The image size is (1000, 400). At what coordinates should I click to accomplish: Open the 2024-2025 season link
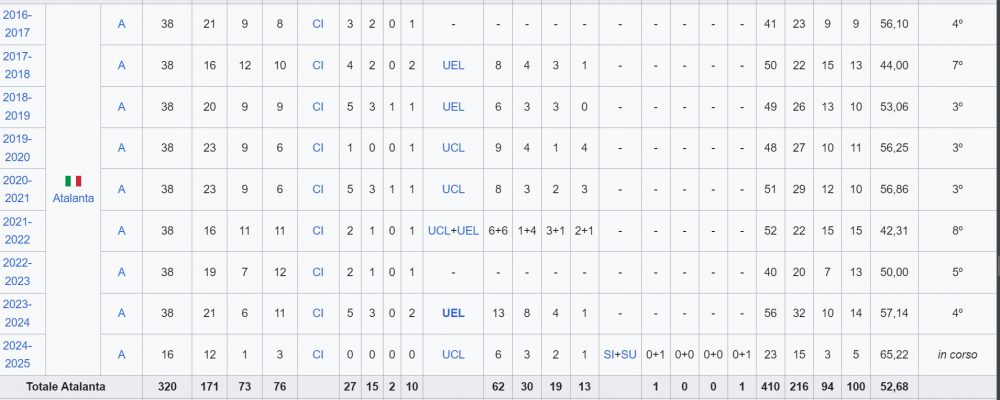pos(16,355)
